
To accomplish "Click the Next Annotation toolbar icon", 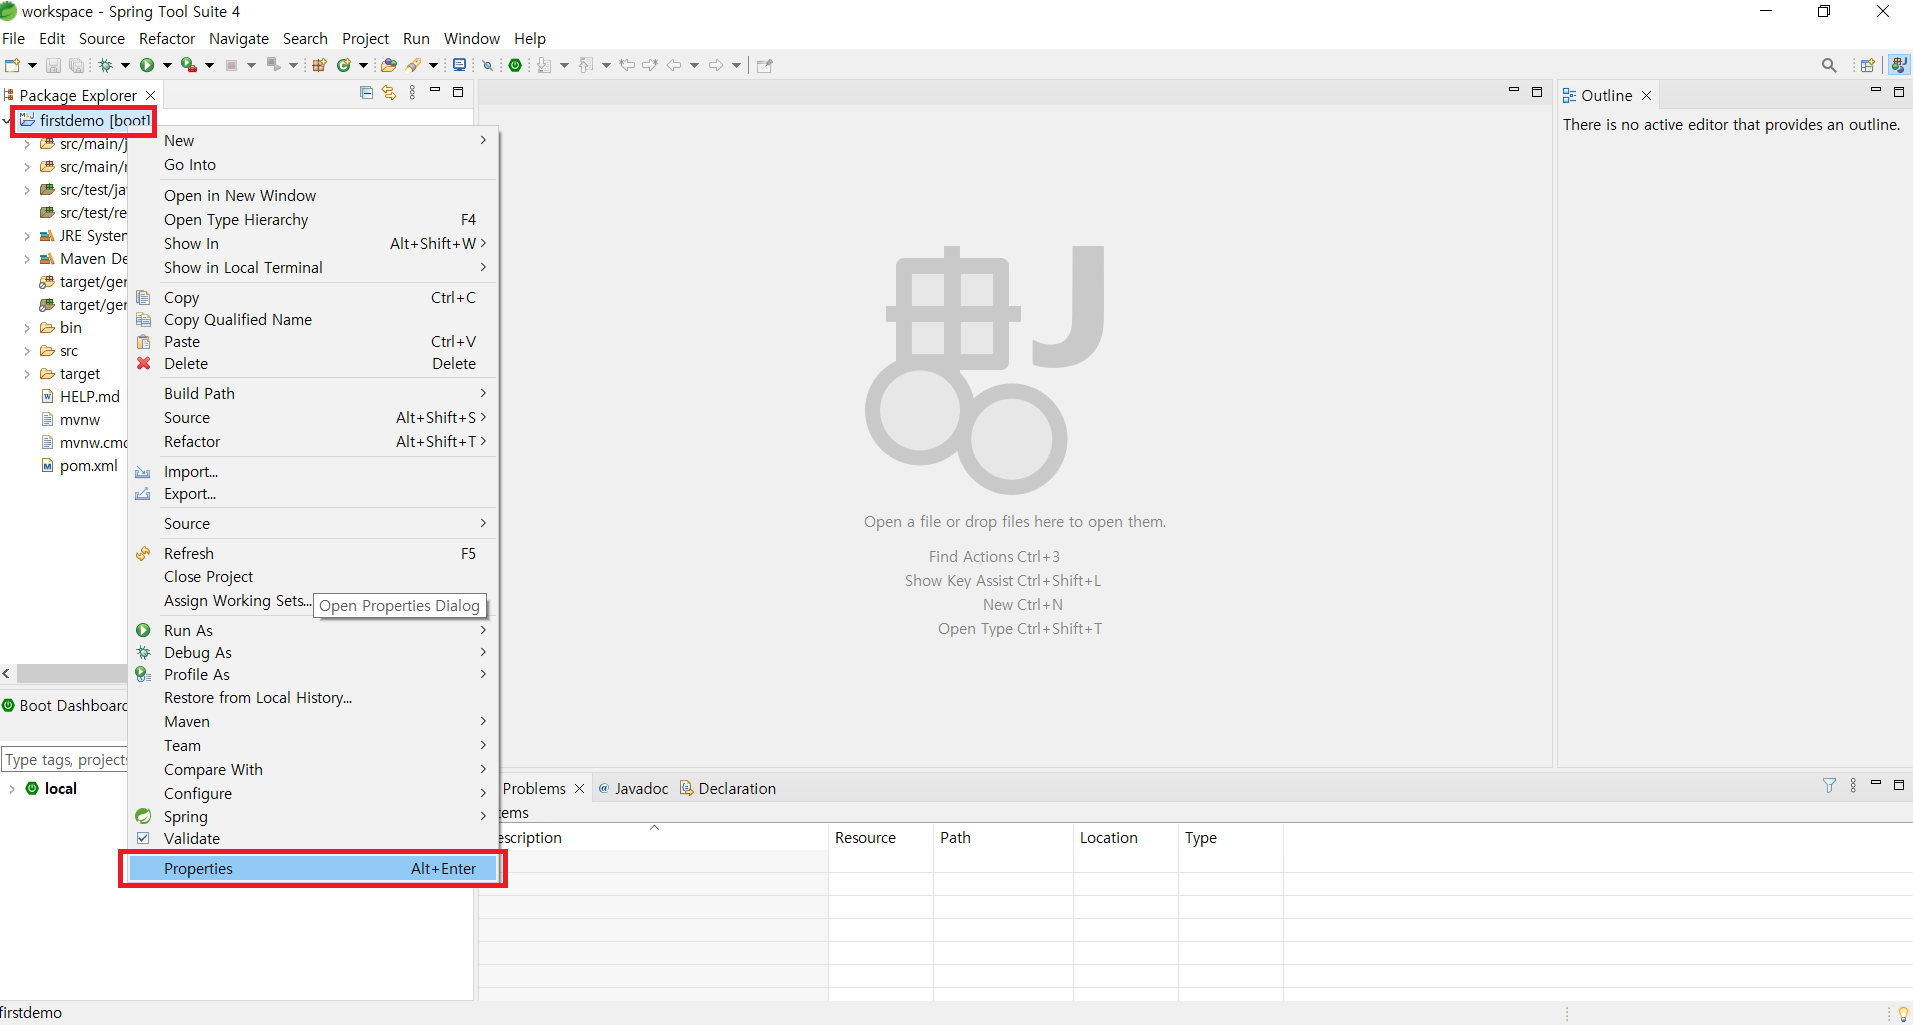I will click(544, 66).
